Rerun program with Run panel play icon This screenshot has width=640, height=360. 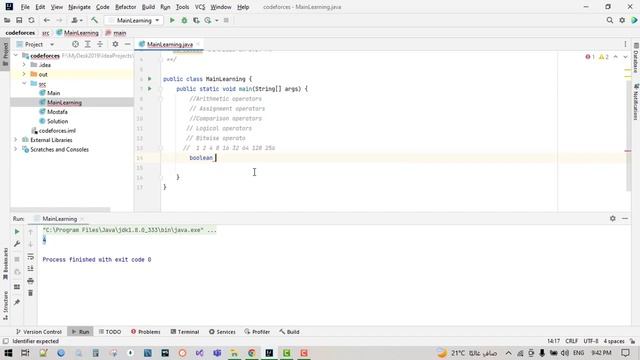pos(17,231)
